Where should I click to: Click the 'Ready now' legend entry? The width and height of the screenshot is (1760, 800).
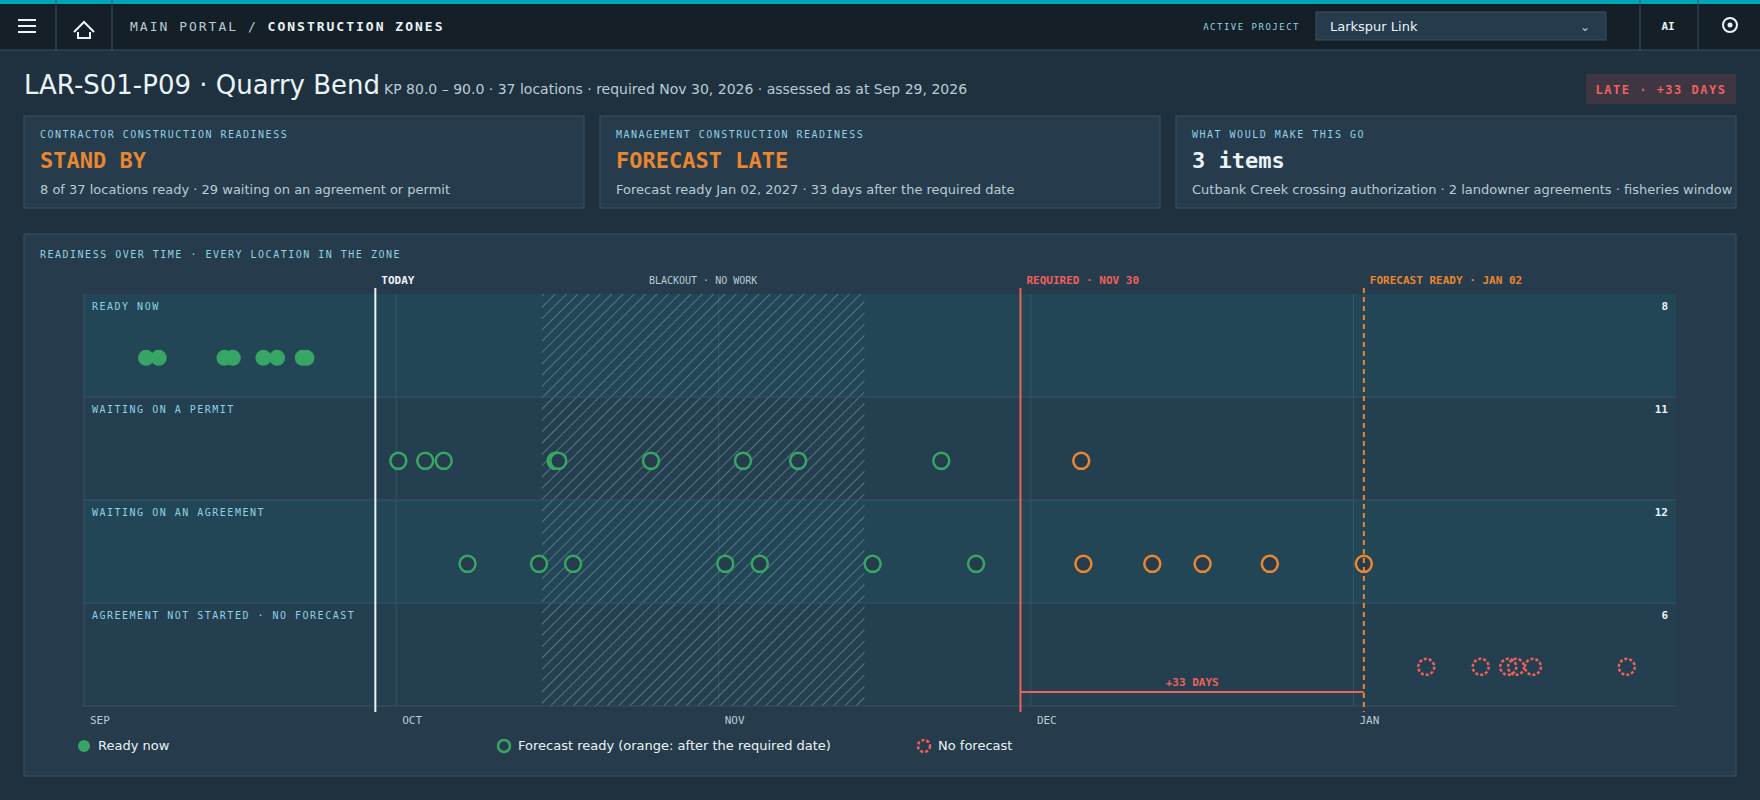pyautogui.click(x=124, y=746)
